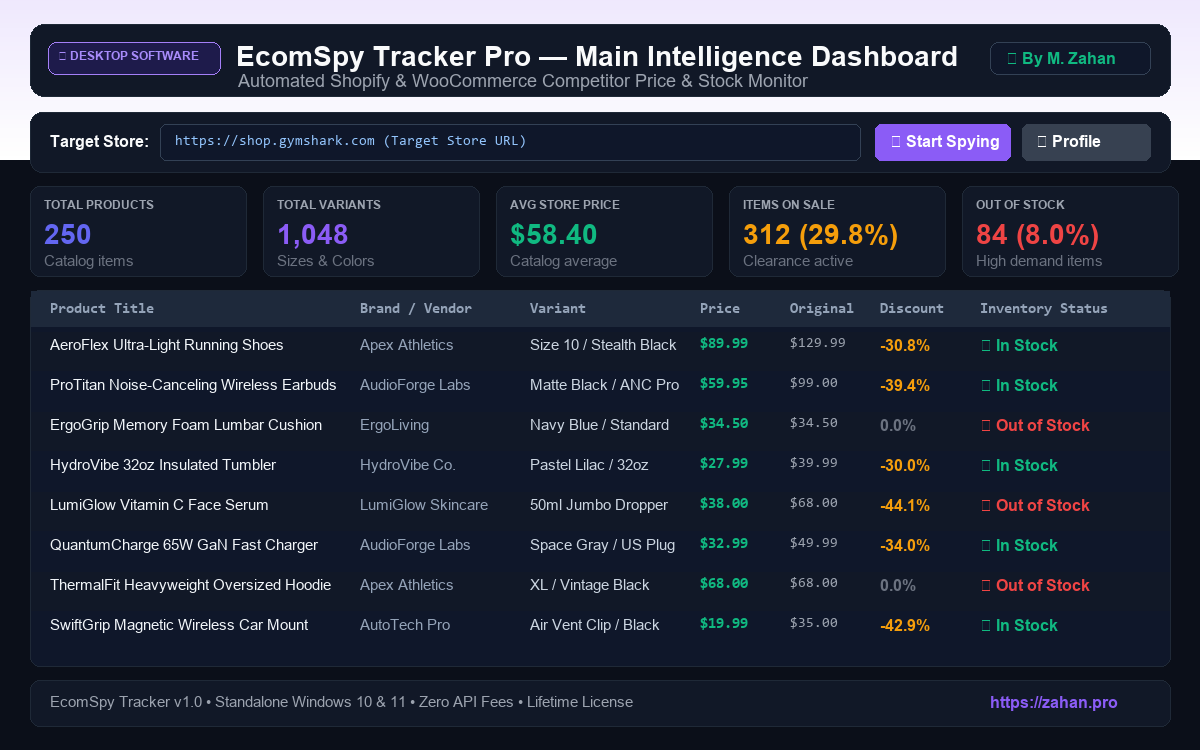Click the $89.99 price for AeroFlex
The height and width of the screenshot is (750, 1200).
724,343
